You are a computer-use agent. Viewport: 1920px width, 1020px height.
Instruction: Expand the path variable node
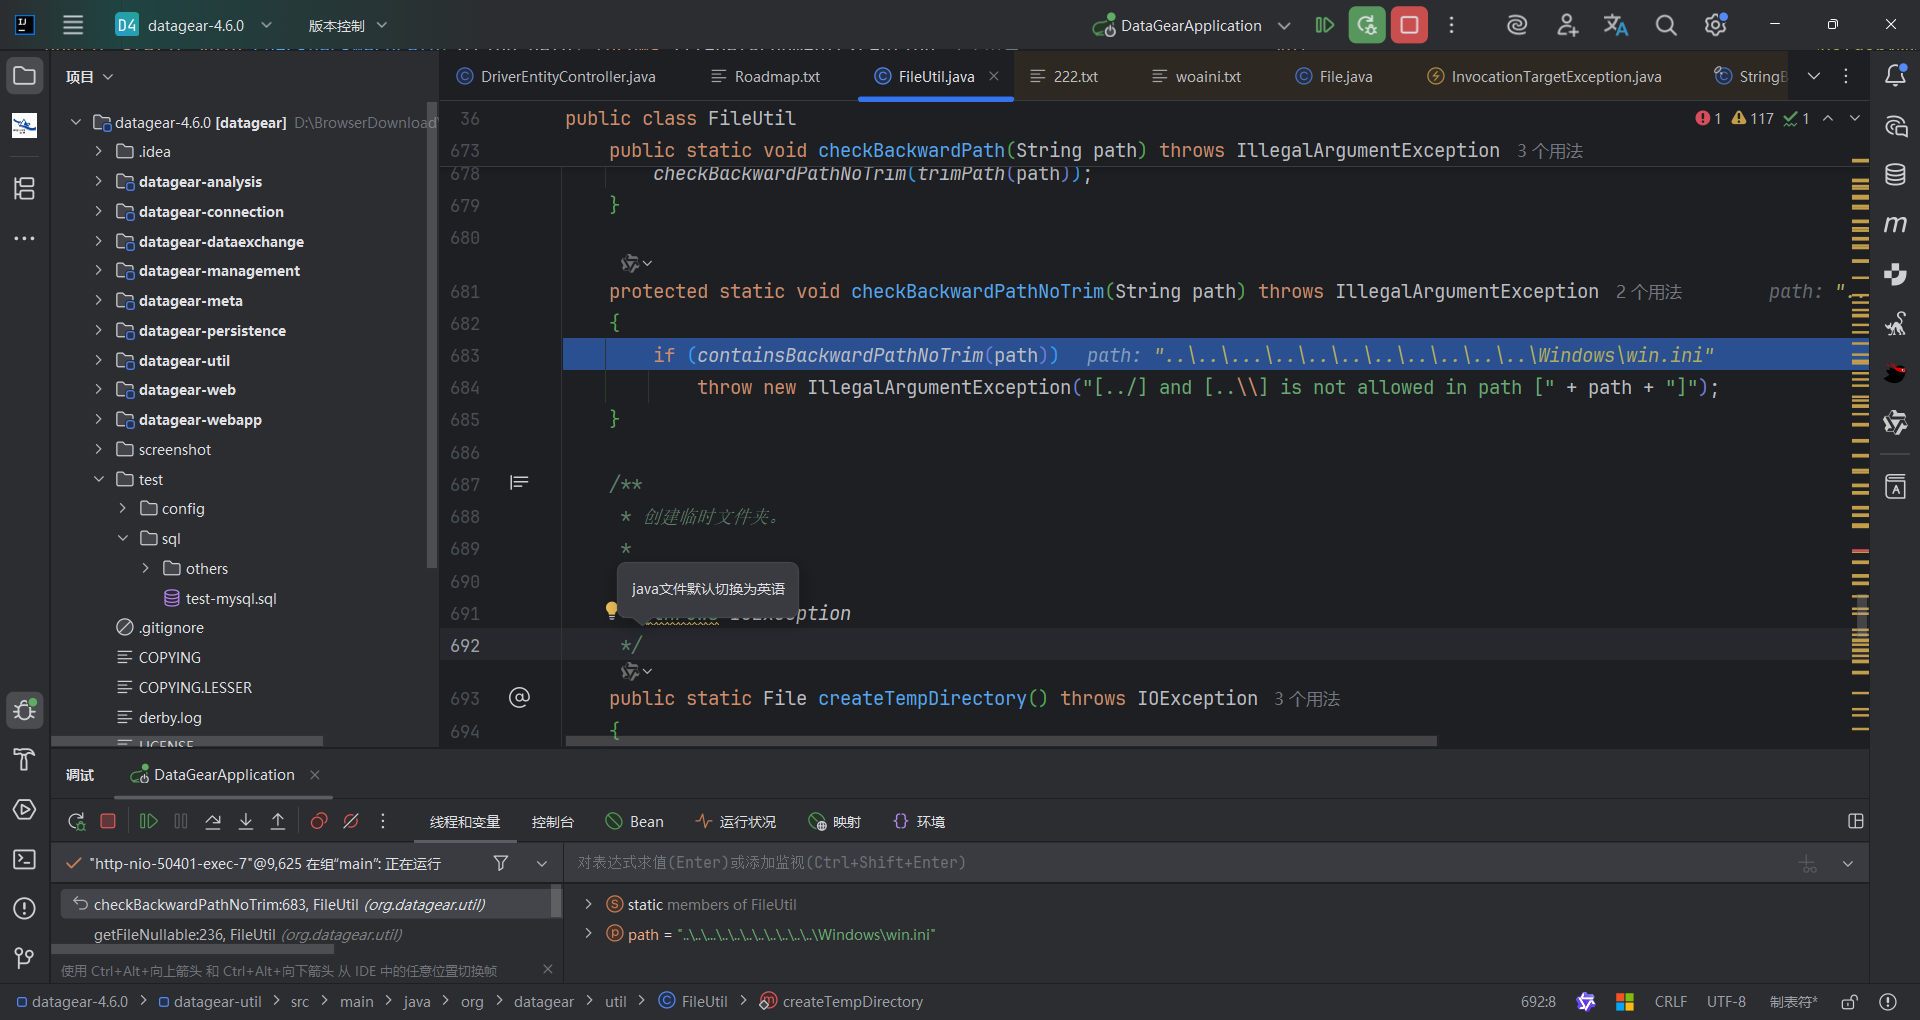click(588, 933)
